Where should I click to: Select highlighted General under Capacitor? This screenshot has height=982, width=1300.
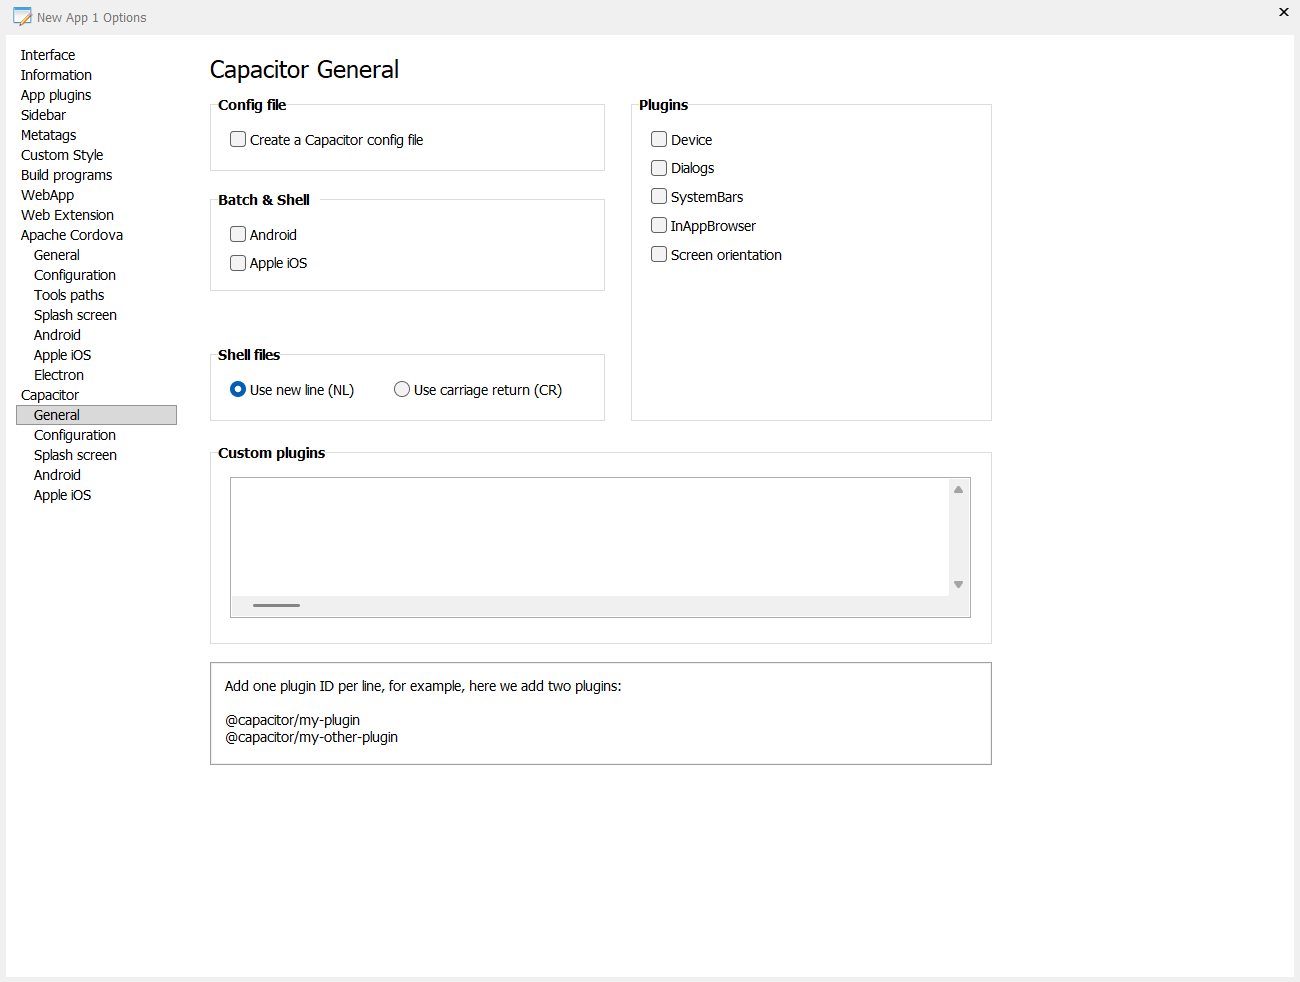click(x=96, y=415)
